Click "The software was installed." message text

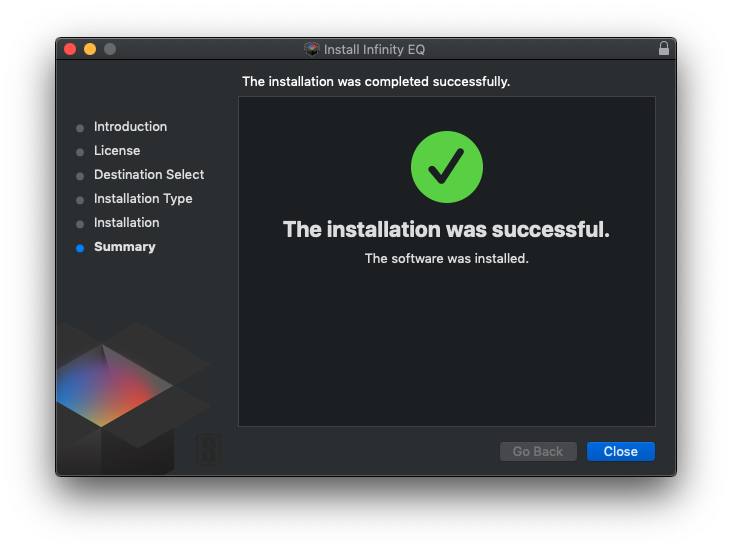pos(446,258)
